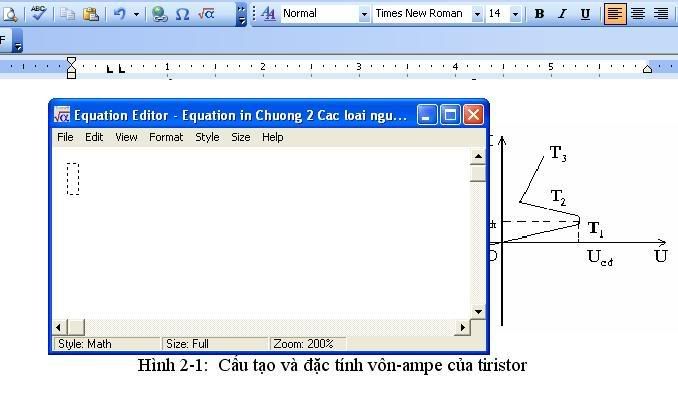The height and width of the screenshot is (397, 678).
Task: Launch the Equation Editor square-root icon
Action: point(206,14)
